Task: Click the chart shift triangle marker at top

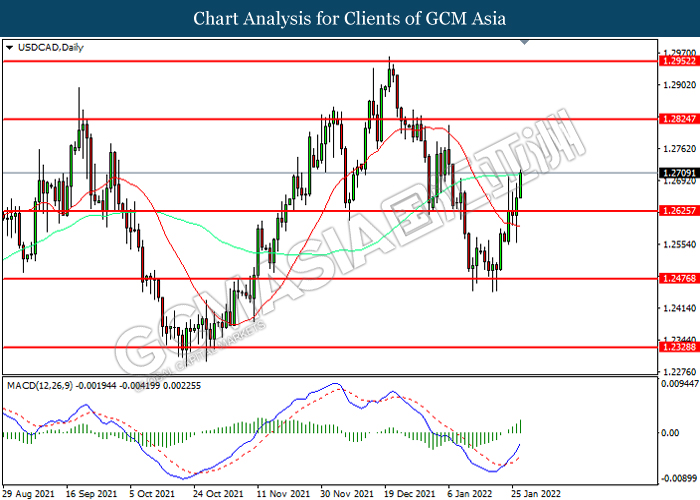Action: [525, 42]
